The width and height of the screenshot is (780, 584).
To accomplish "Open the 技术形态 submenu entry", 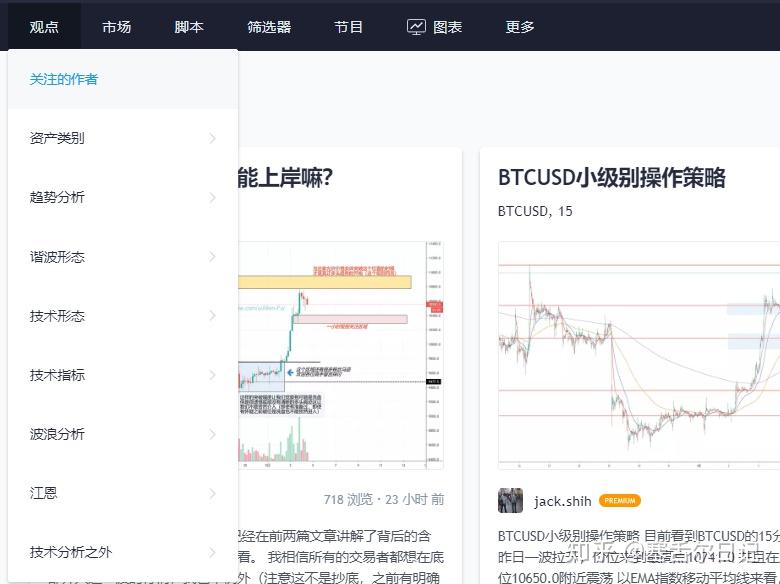I will pos(123,316).
